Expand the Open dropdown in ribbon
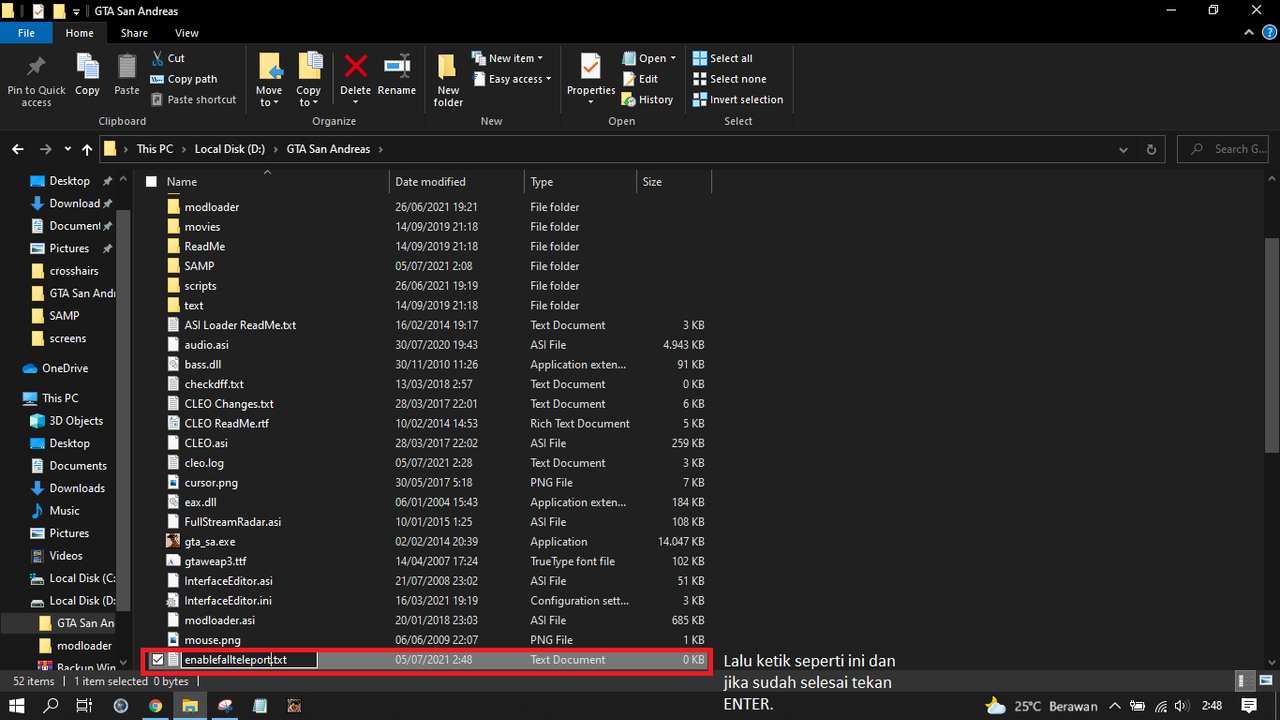This screenshot has height=720, width=1280. tap(672, 58)
